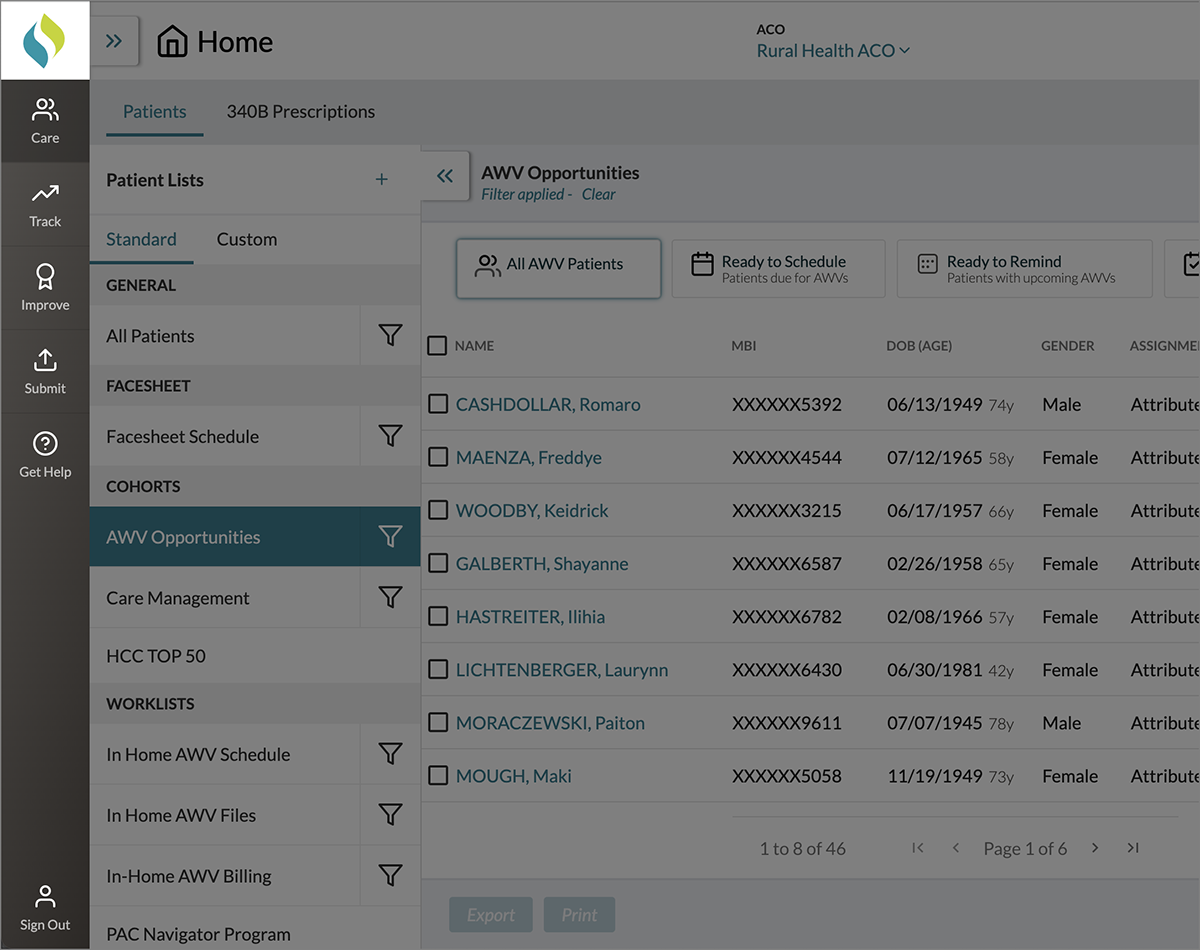Image resolution: width=1200 pixels, height=950 pixels.
Task: Check the box next to CASHDOLLAR, Romaro
Action: tap(438, 404)
